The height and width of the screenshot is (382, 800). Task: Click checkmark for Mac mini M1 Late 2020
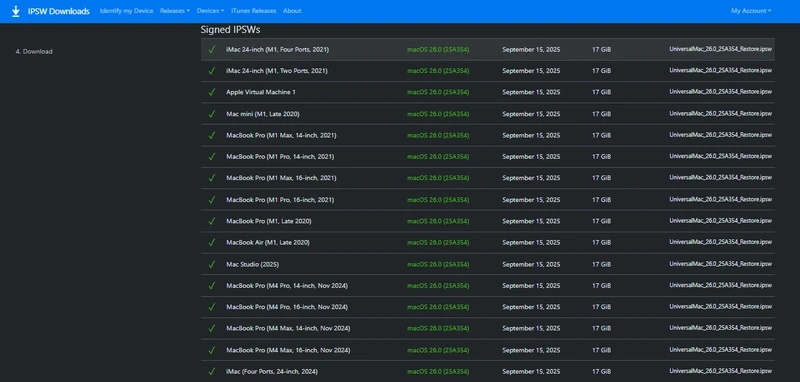pos(212,114)
